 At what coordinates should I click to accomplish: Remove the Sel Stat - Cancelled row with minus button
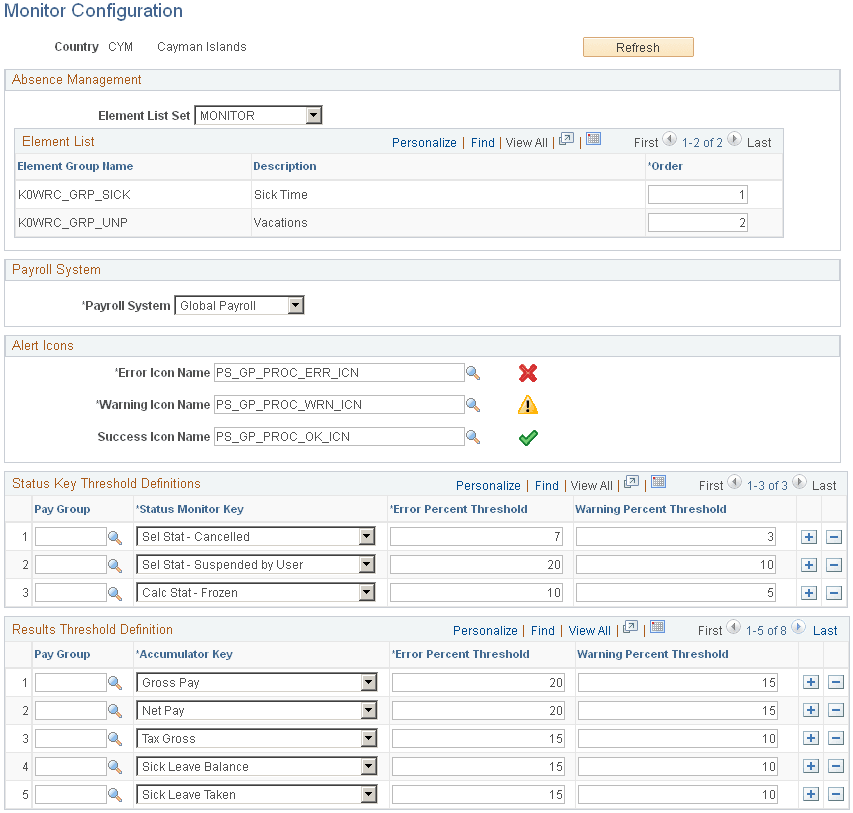(834, 537)
